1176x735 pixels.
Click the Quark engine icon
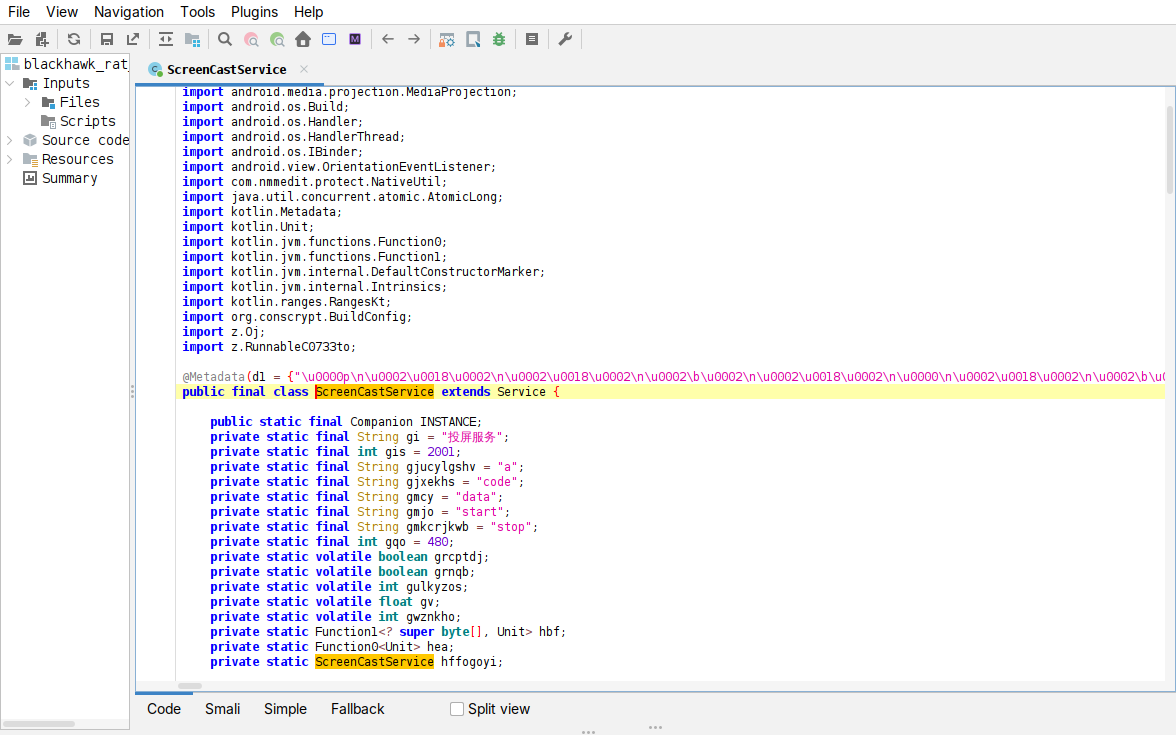[x=473, y=40]
